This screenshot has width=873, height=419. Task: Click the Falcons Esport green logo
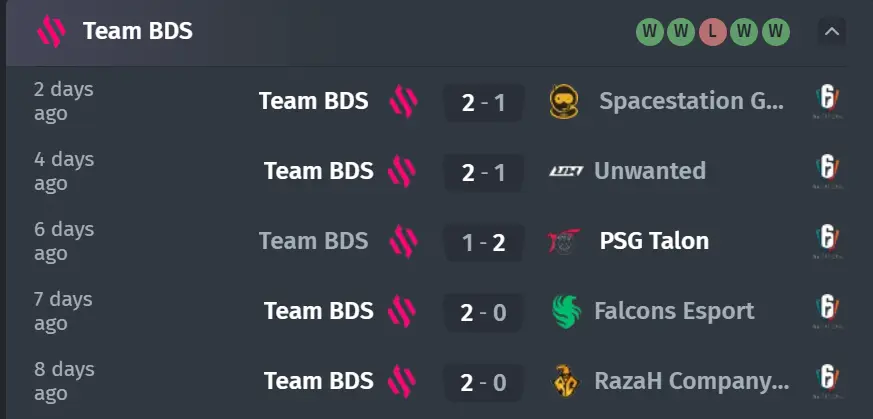click(x=566, y=312)
